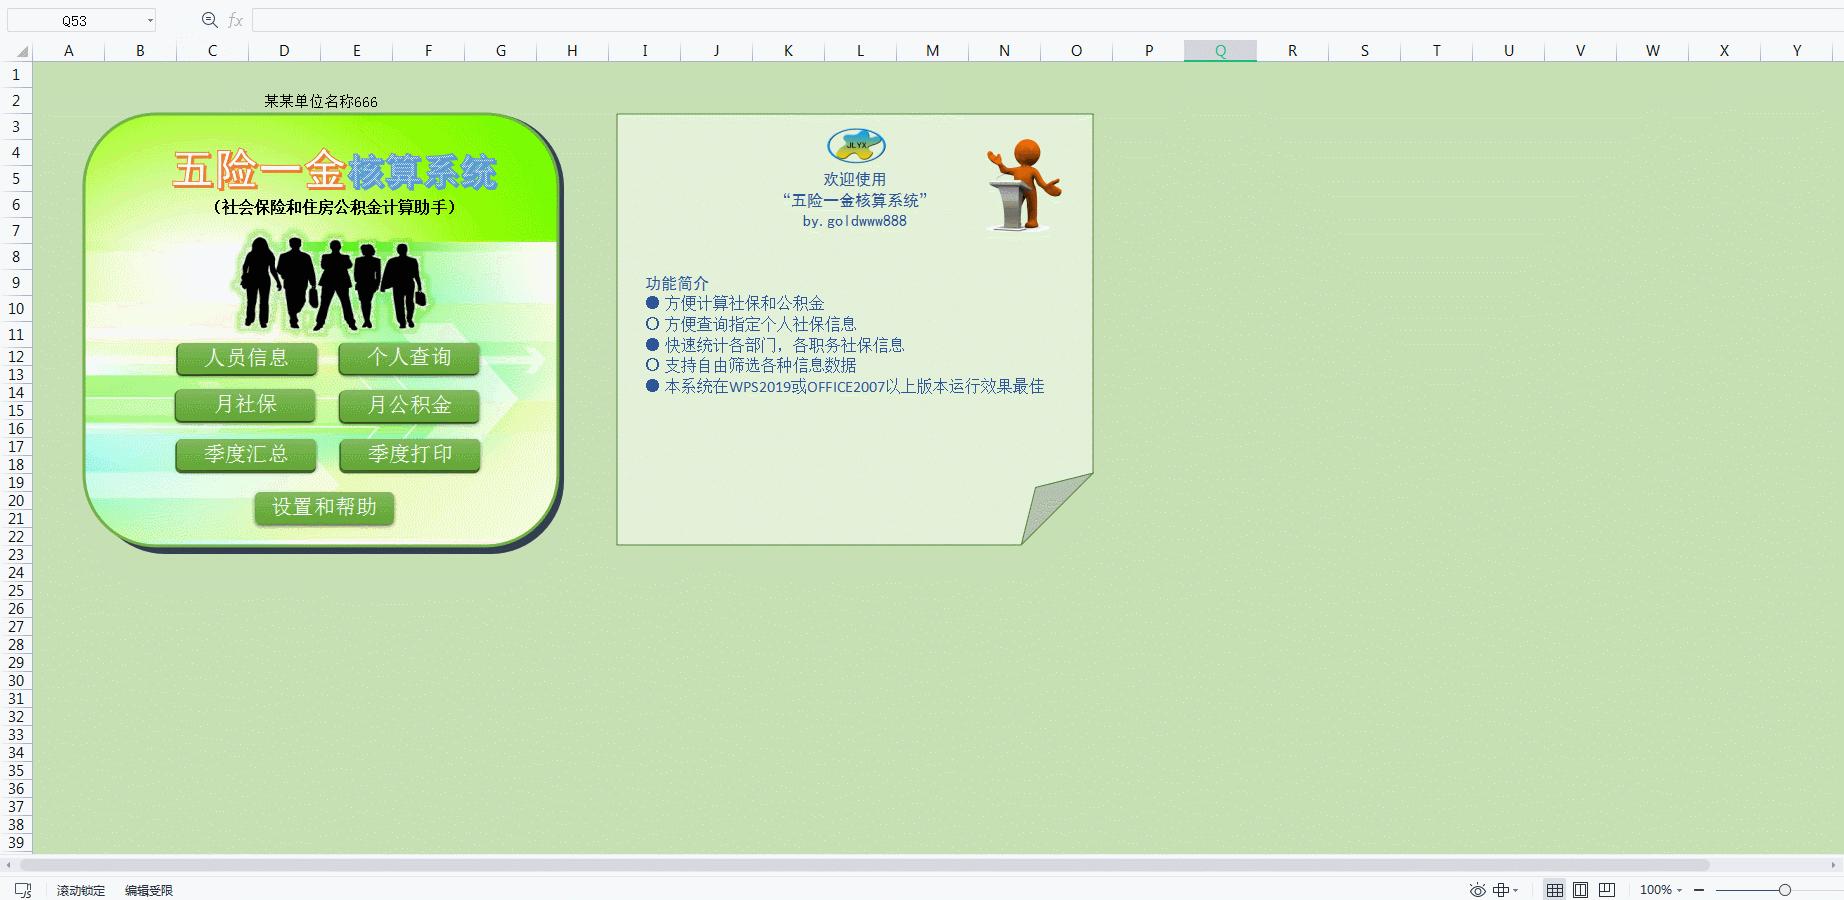Click the JLYX logo icon above the welcome text
Screen dimensions: 1844x900
855,146
